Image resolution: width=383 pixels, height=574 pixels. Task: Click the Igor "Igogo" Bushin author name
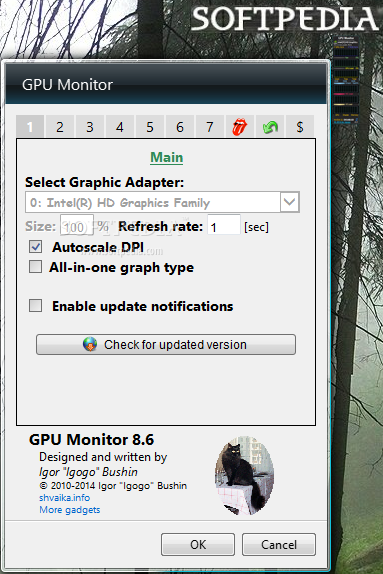click(x=88, y=472)
